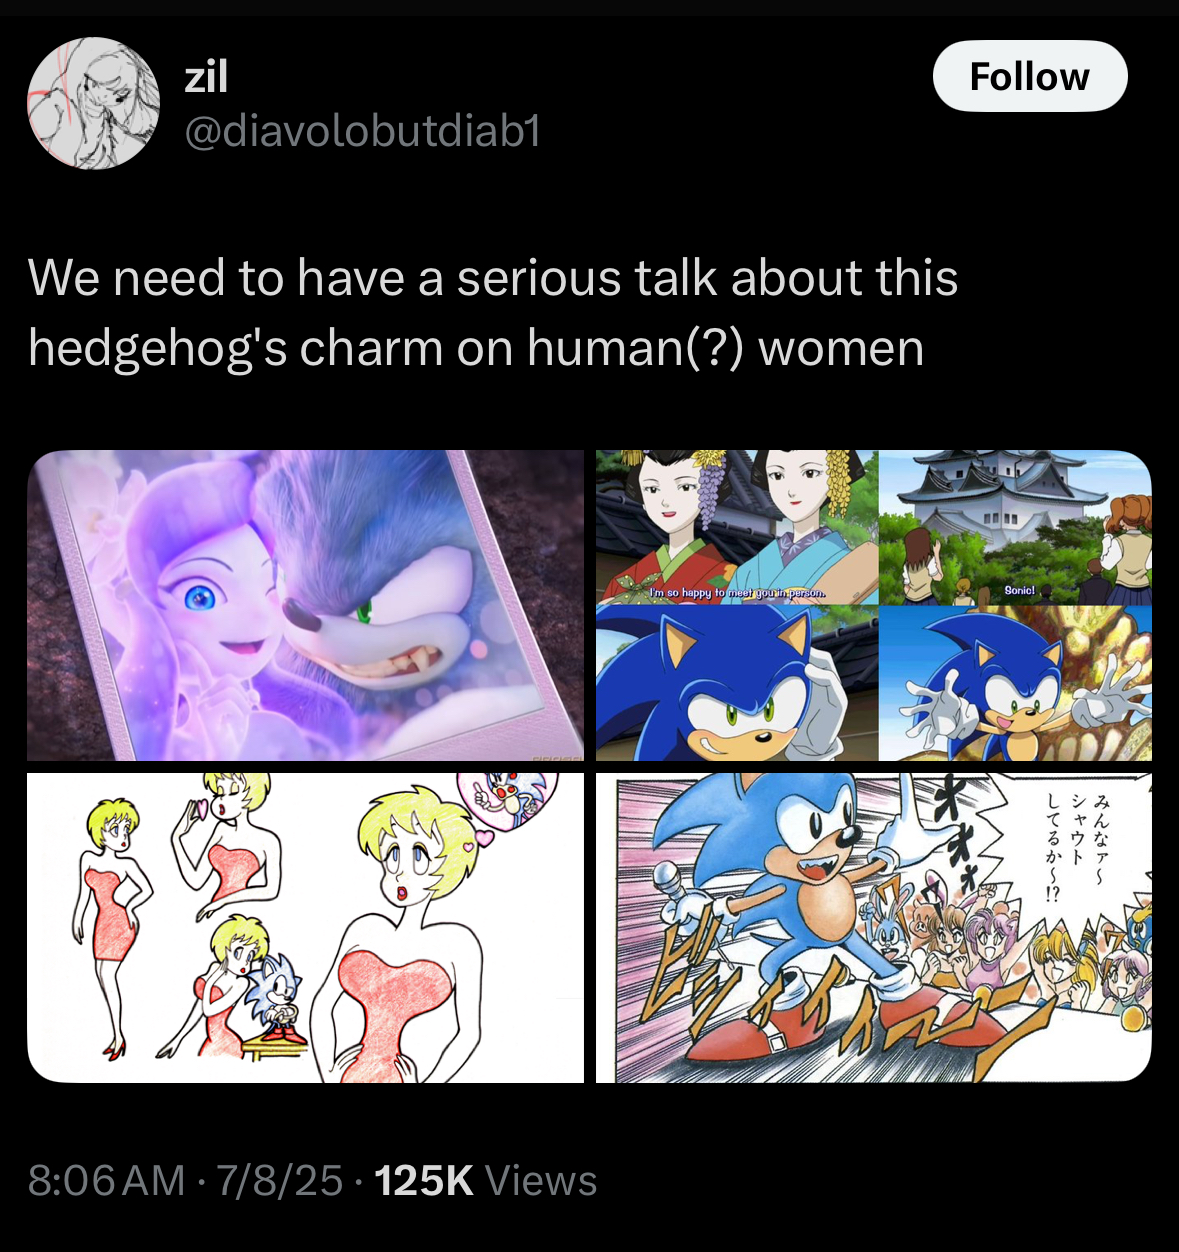
Task: View the Sonic X anime collage image
Action: 874,606
